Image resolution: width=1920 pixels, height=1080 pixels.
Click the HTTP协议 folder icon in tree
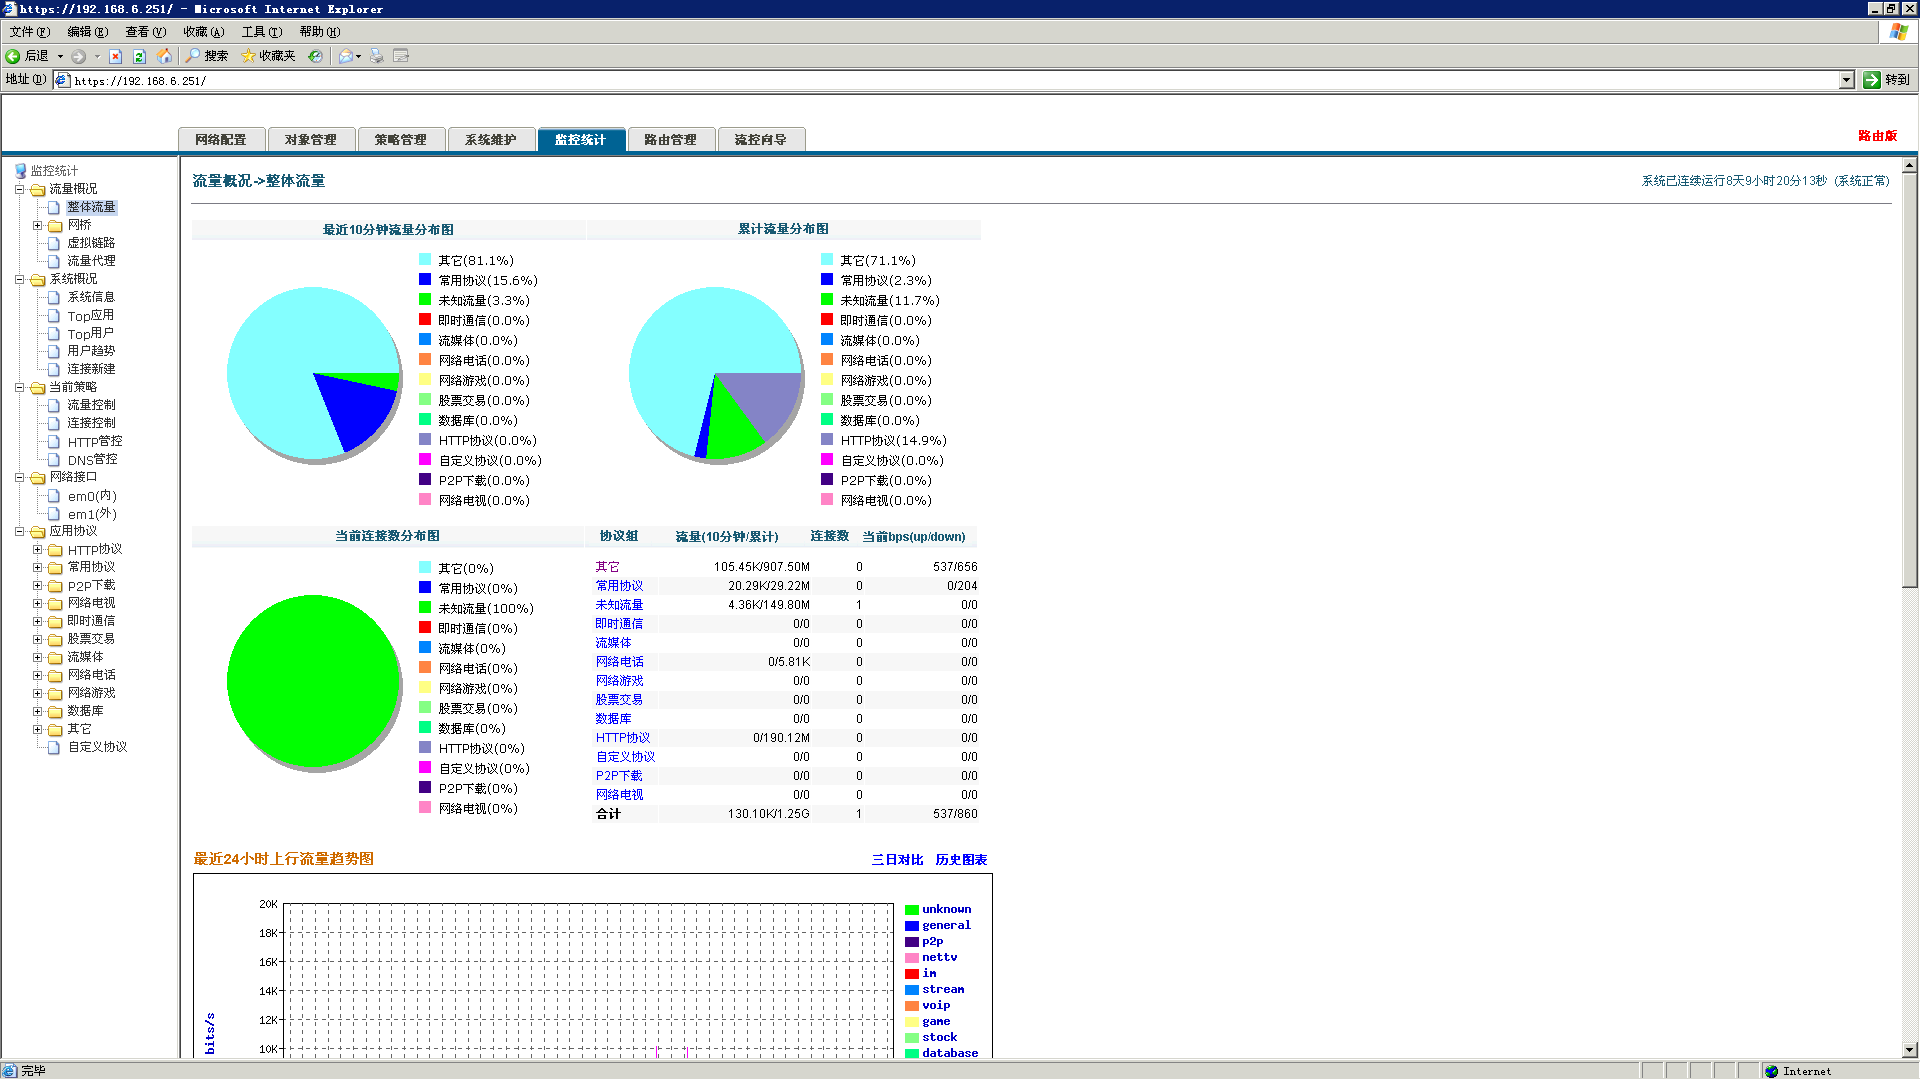click(56, 550)
